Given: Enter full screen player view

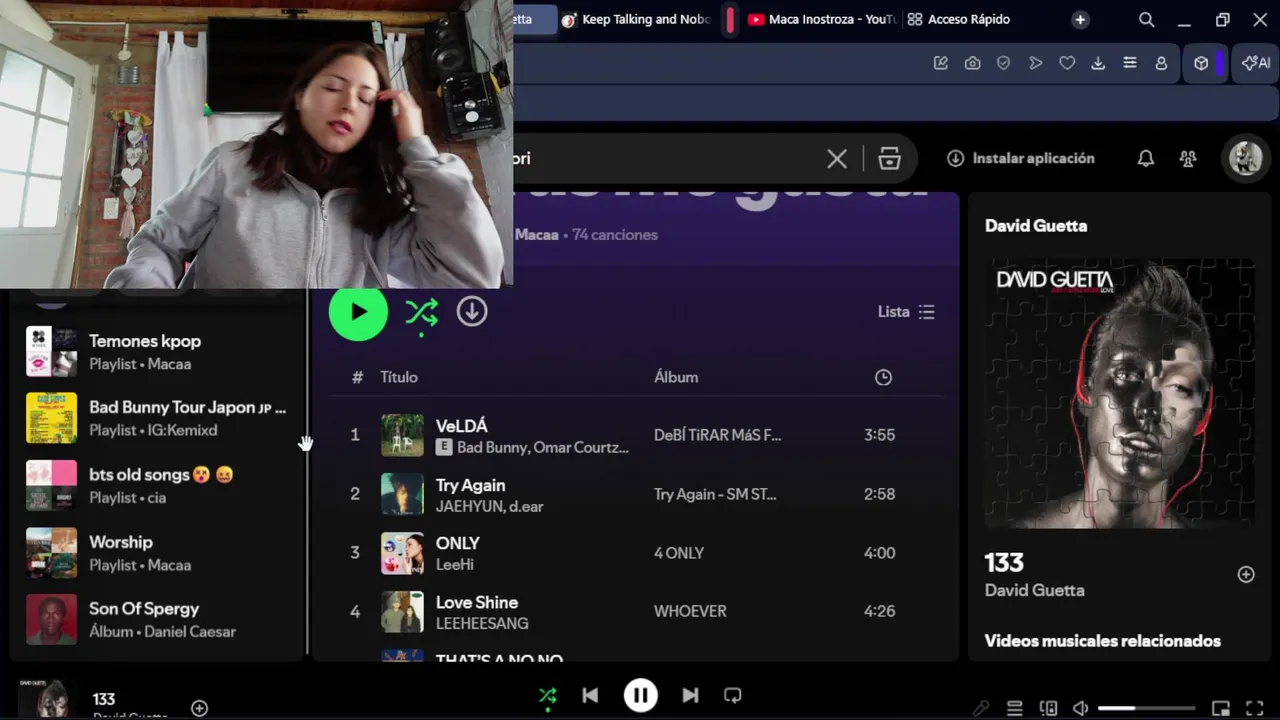Looking at the screenshot, I should 1254,708.
